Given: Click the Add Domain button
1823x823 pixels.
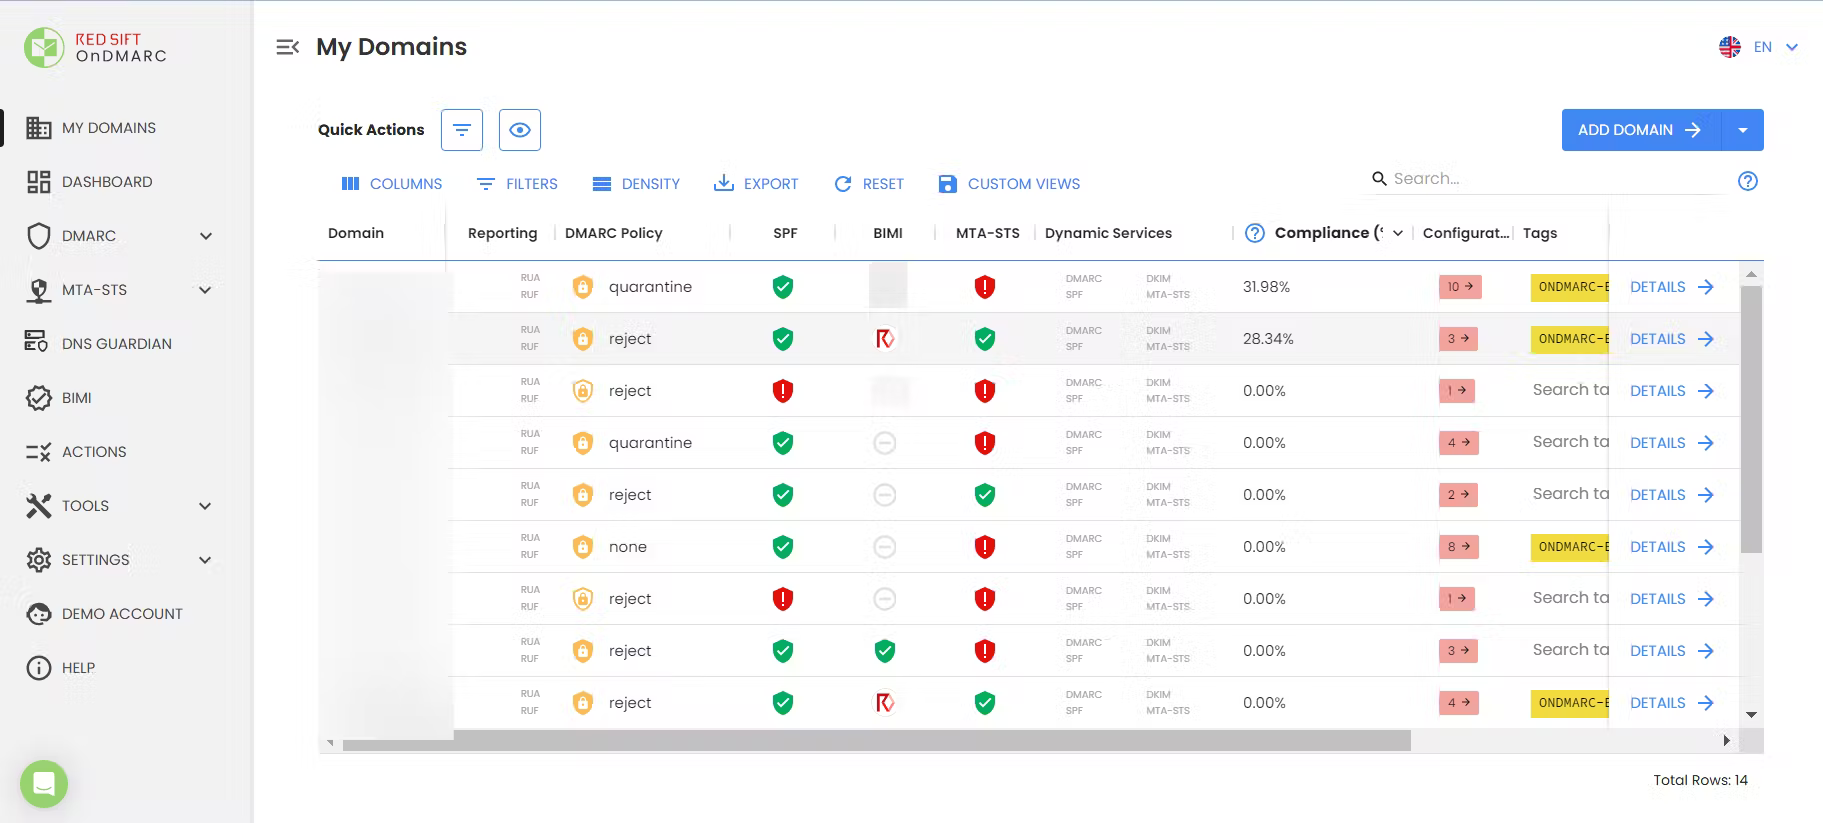Looking at the screenshot, I should point(1640,130).
